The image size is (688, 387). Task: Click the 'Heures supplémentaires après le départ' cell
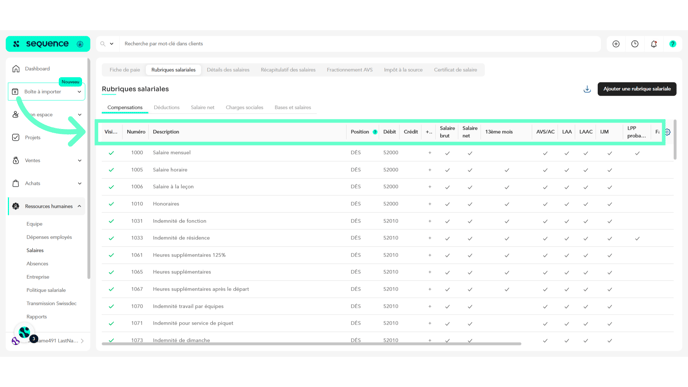[x=201, y=289]
